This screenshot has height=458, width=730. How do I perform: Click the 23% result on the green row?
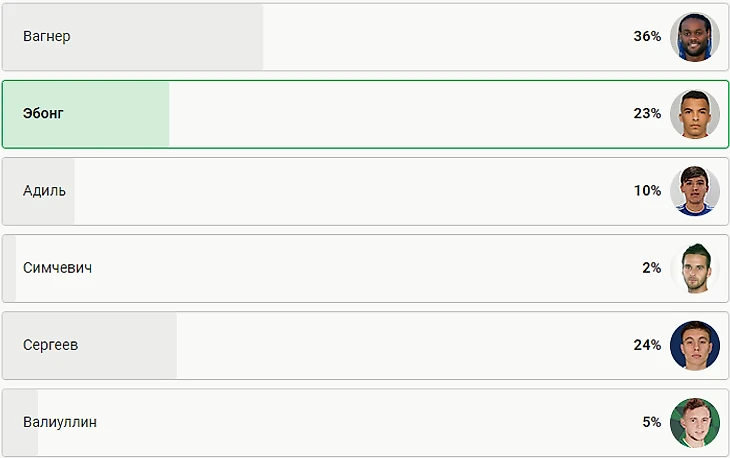pos(647,114)
